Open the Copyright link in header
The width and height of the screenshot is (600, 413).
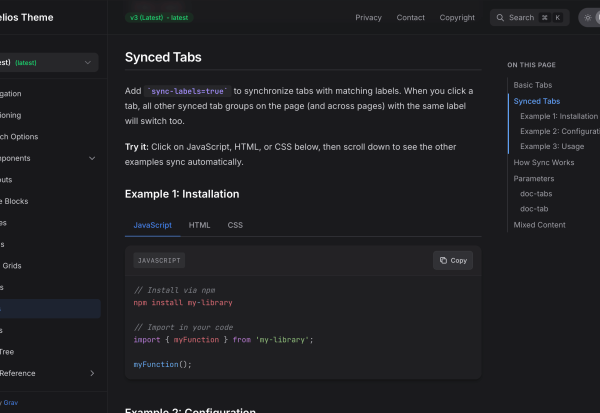click(457, 18)
